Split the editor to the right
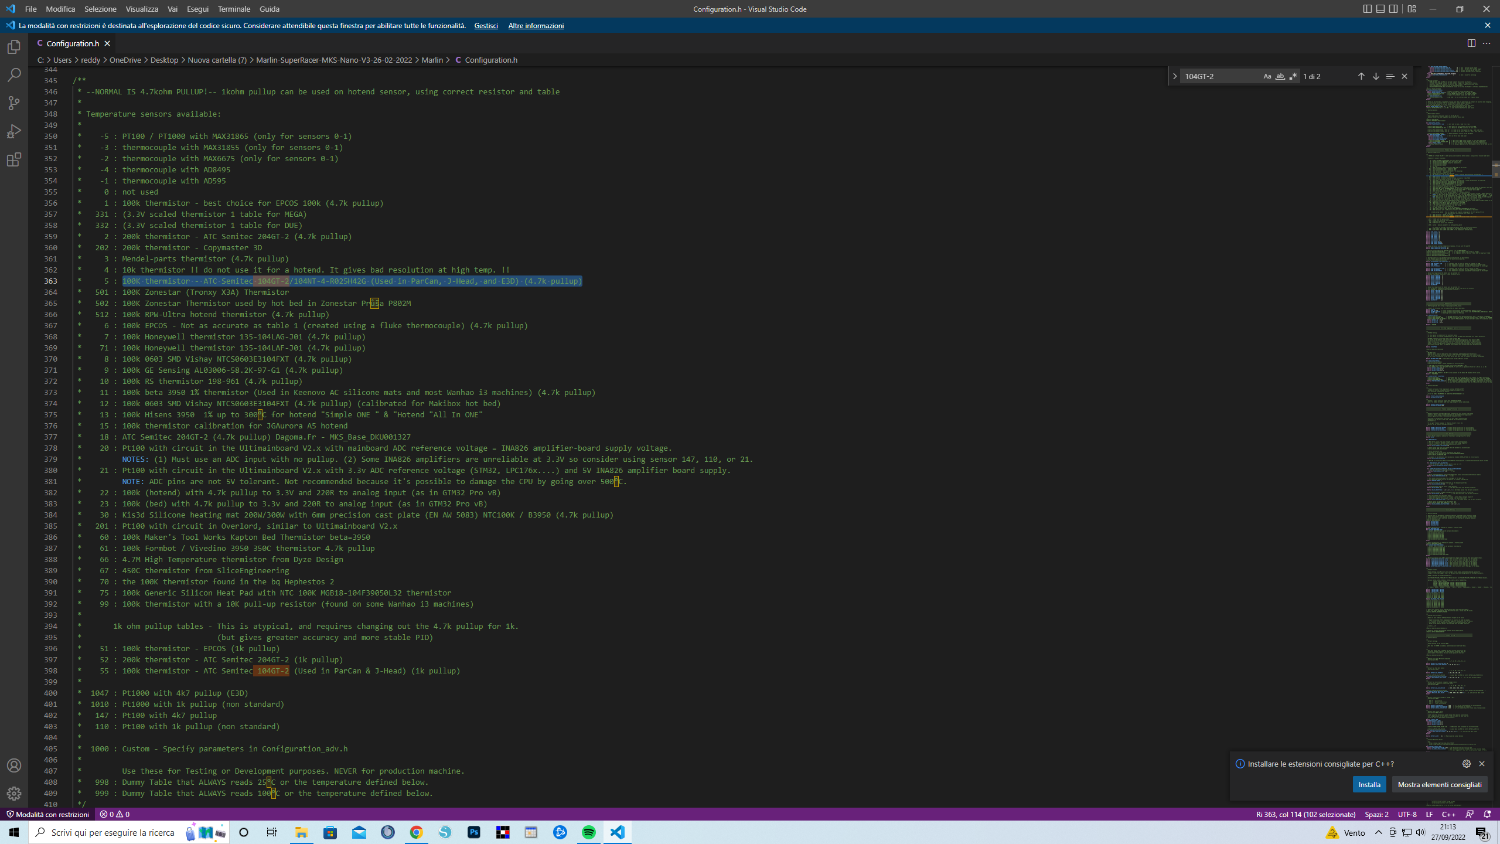1500x844 pixels. (x=1471, y=43)
